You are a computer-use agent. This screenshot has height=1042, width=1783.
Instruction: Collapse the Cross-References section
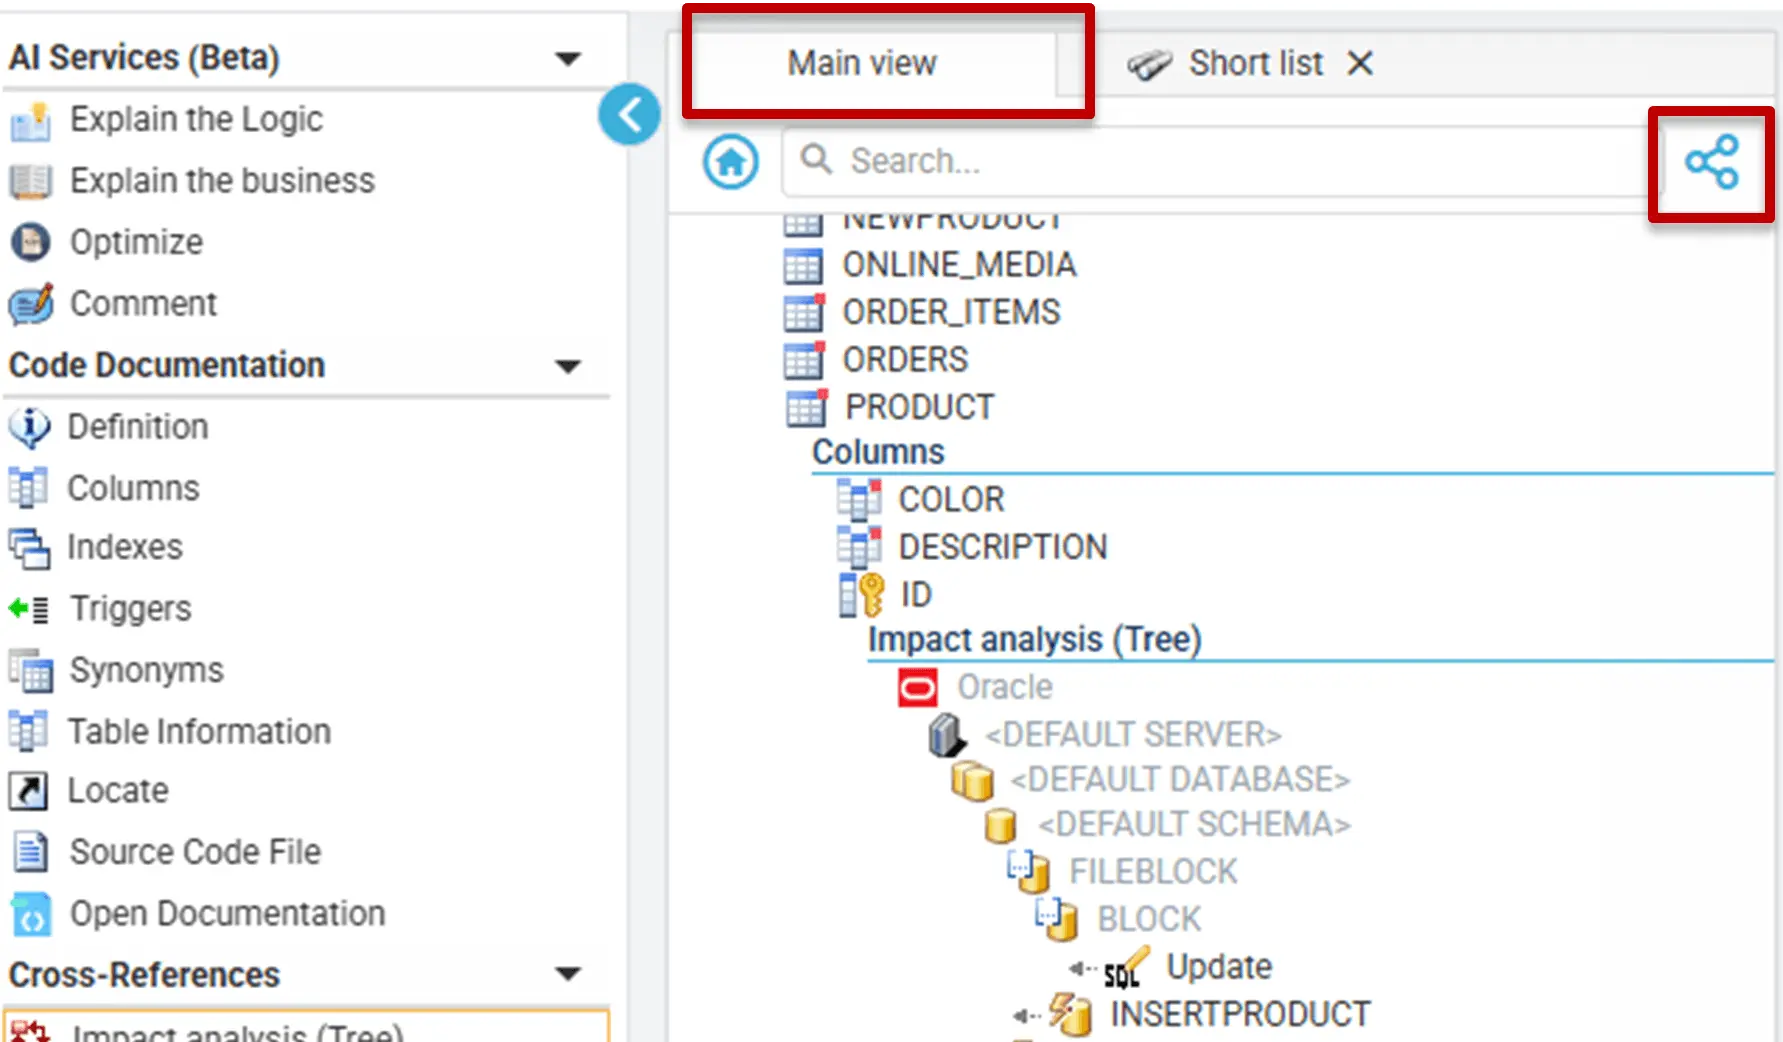pos(568,974)
